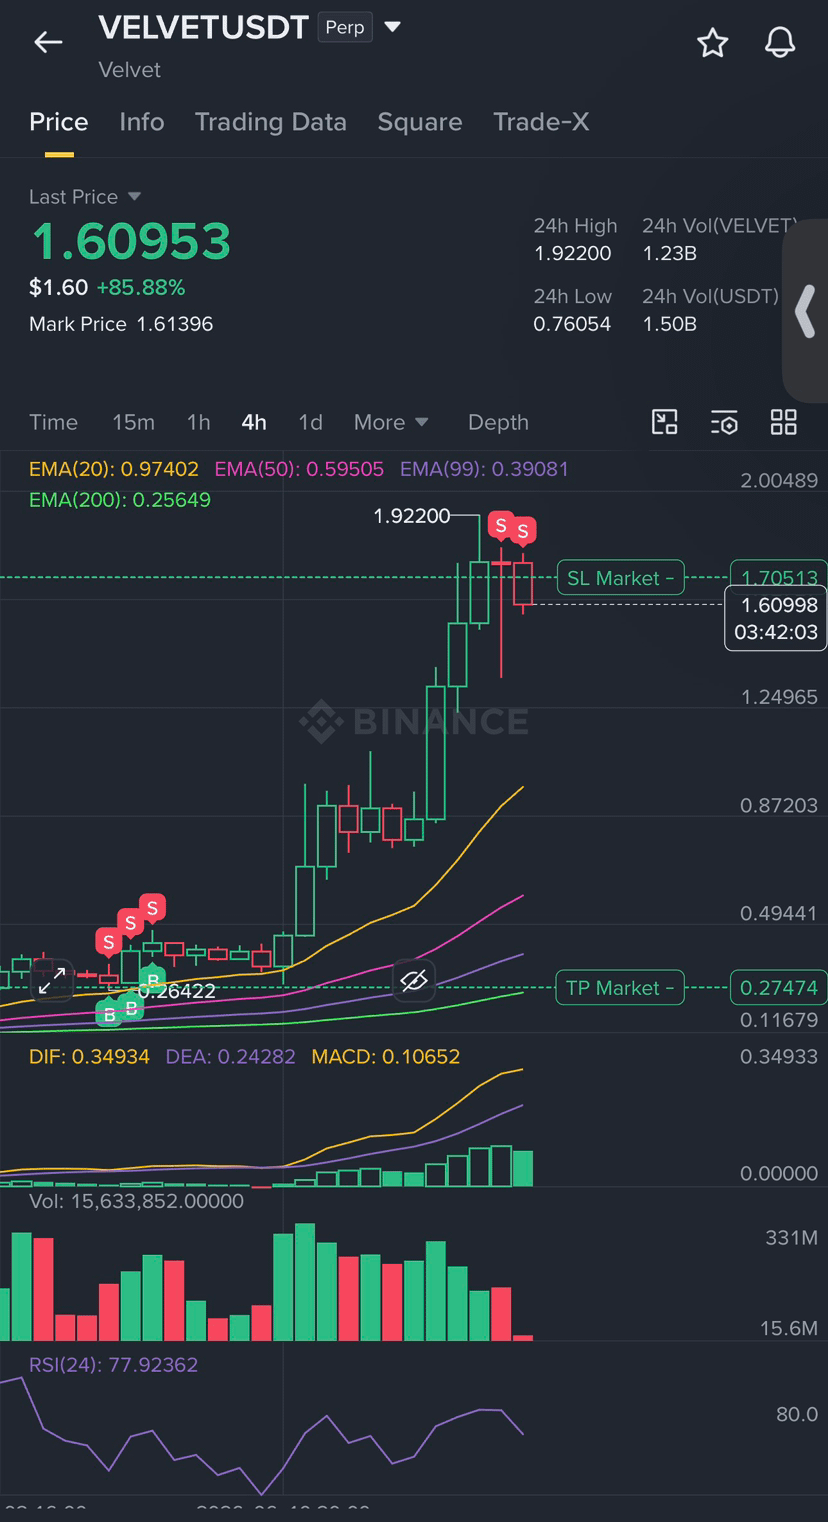Add VELVETUSDT to favorites with star icon
The image size is (828, 1522).
coord(712,42)
